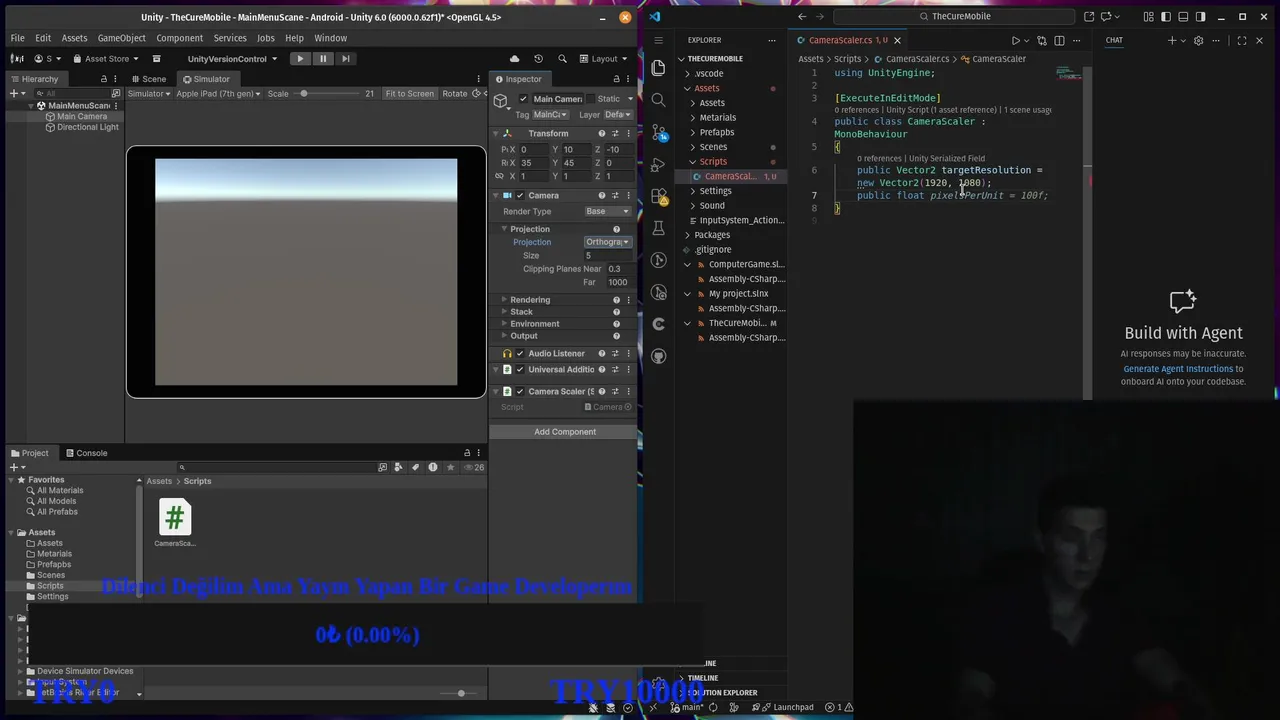Collapse the MainMenuScane scene in Hierarchy
1280x720 pixels.
[x=31, y=105]
